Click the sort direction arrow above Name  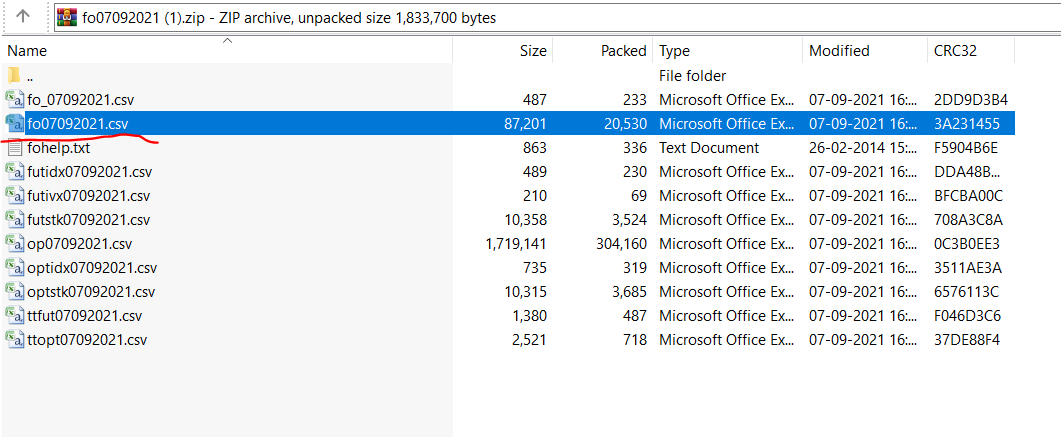pyautogui.click(x=227, y=41)
